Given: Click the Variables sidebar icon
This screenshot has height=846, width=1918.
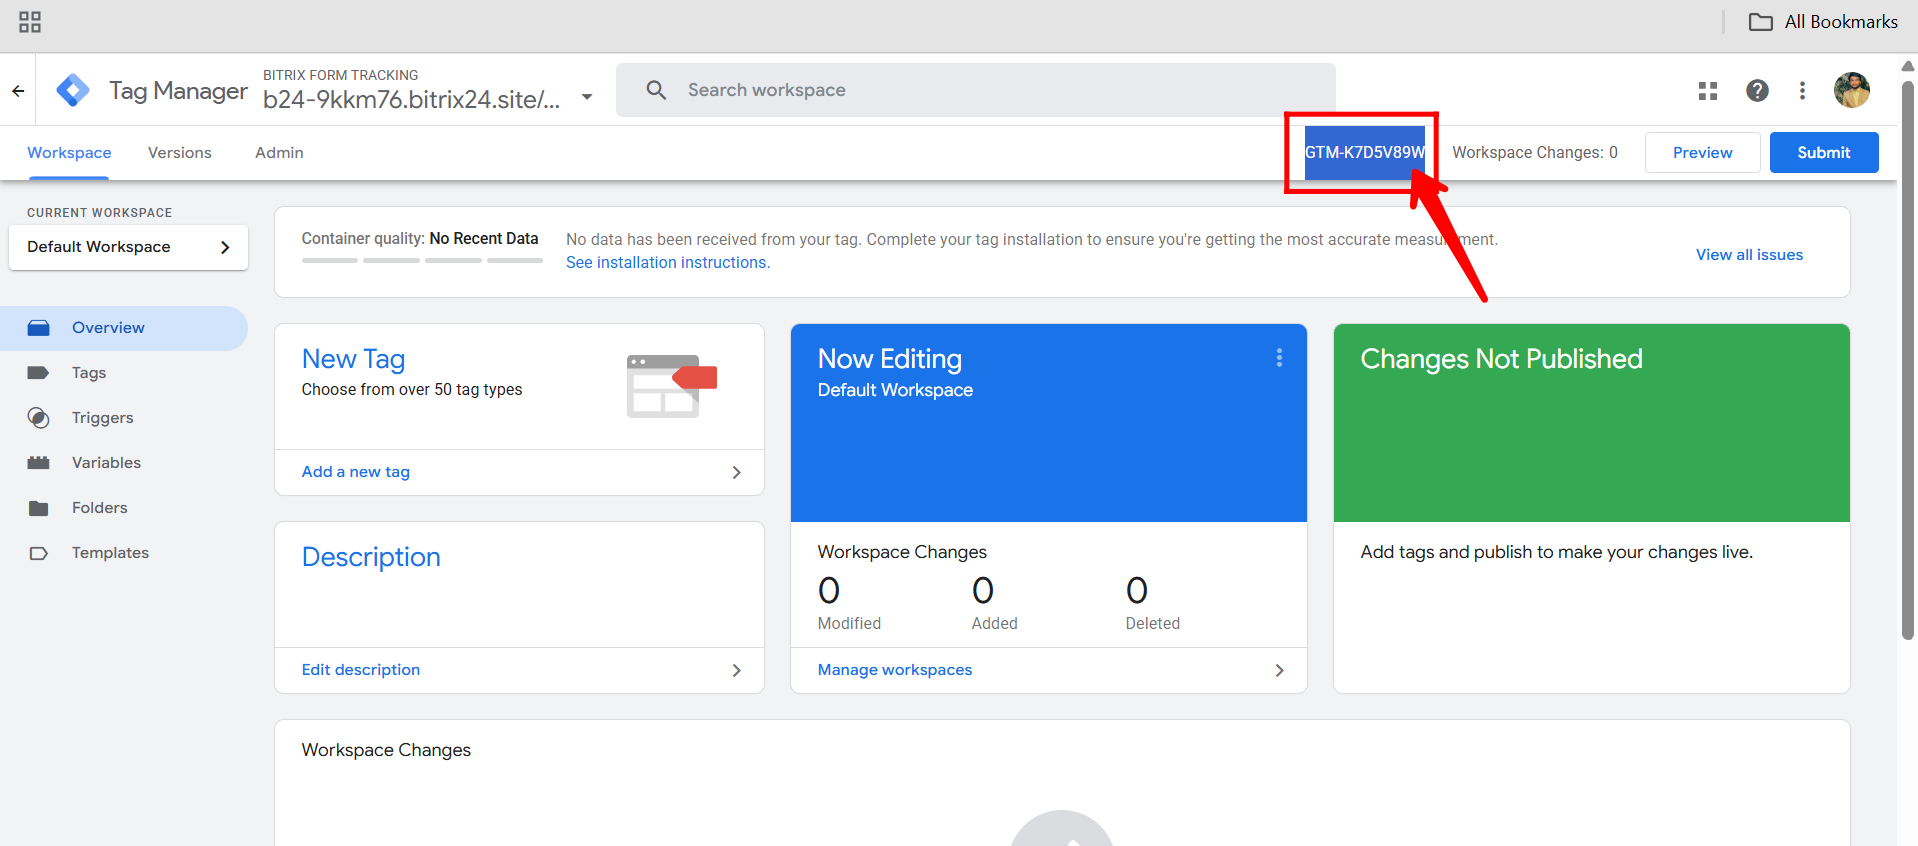Looking at the screenshot, I should (39, 463).
